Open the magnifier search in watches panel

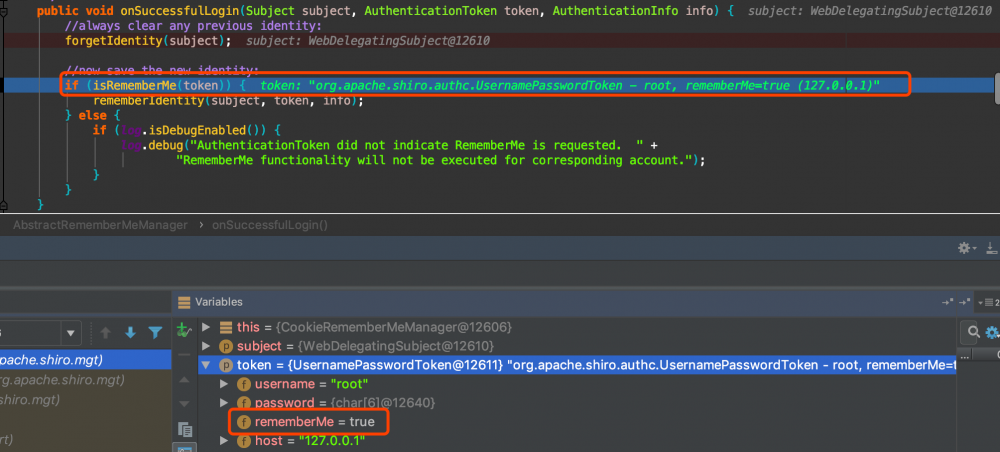coord(973,332)
